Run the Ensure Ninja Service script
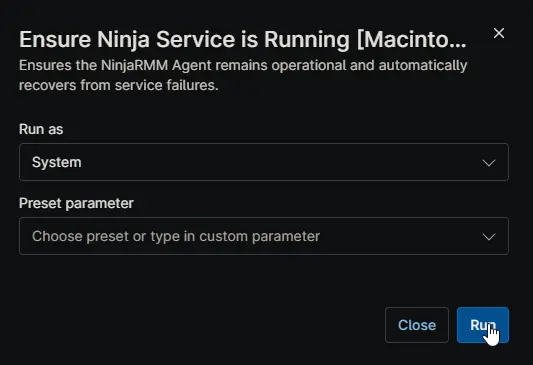This screenshot has height=365, width=533. [x=483, y=325]
